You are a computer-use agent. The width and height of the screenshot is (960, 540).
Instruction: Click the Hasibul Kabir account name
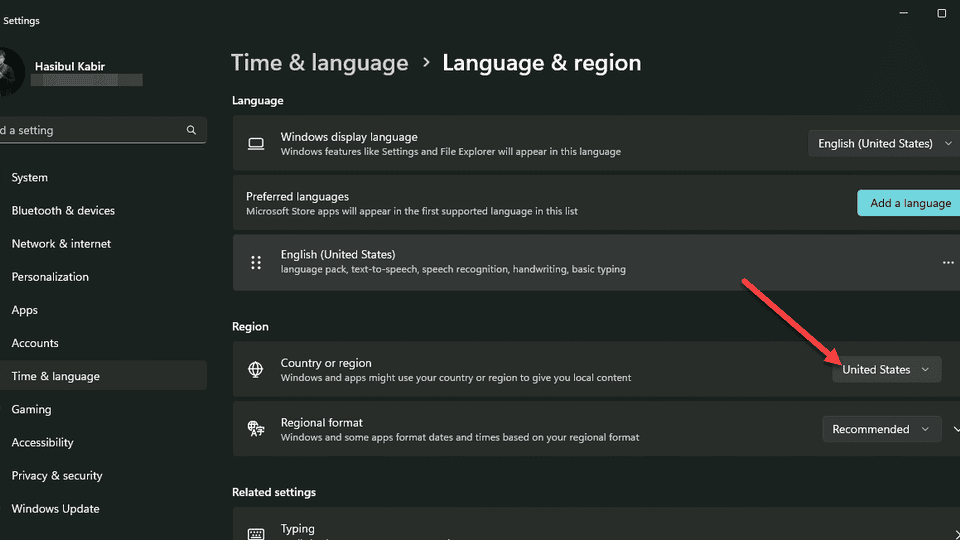tap(70, 66)
